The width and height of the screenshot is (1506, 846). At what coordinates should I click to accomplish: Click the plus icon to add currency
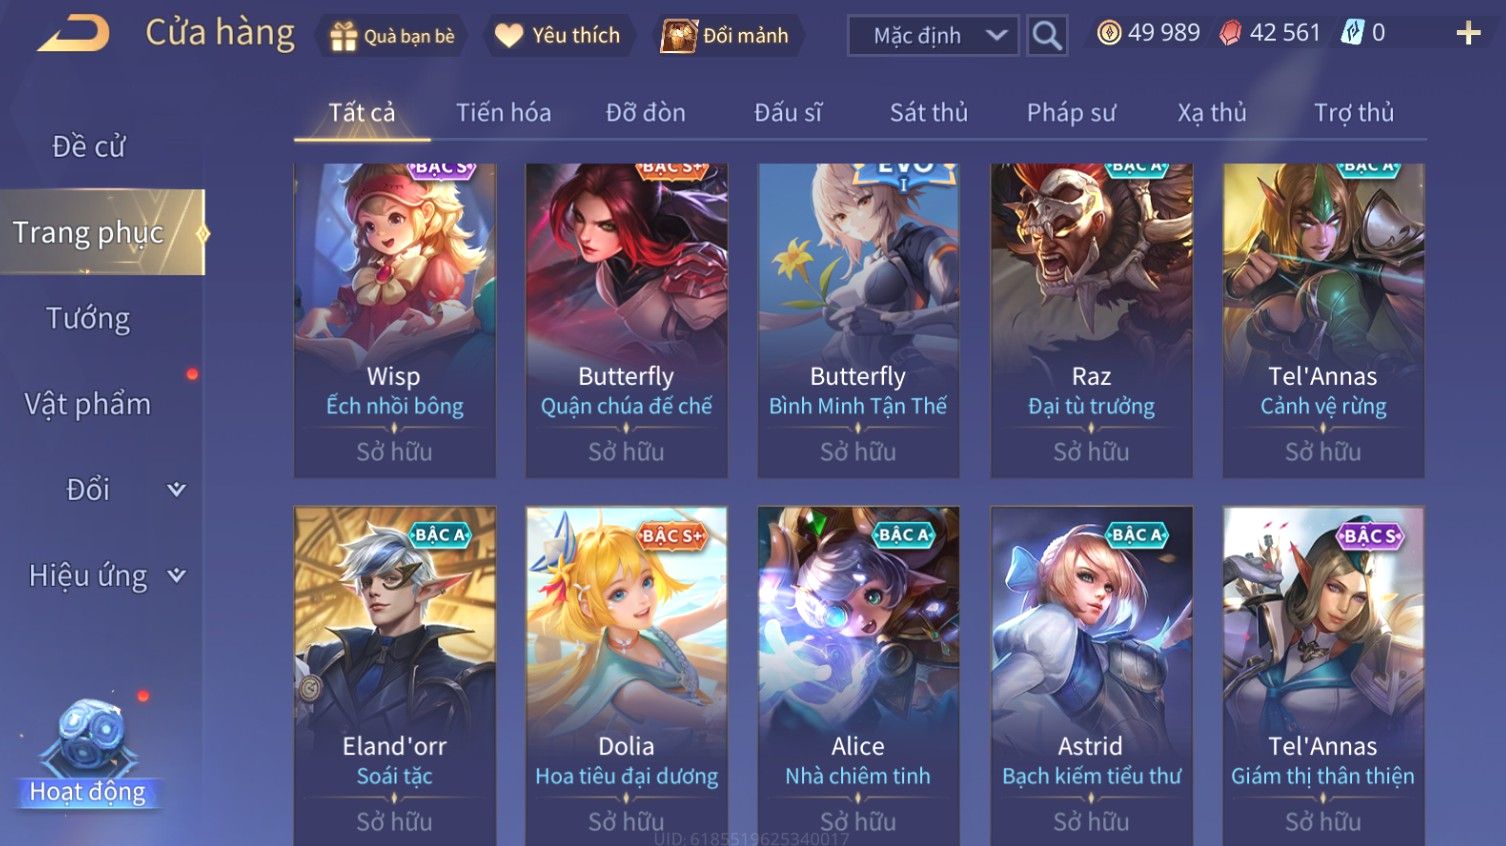(x=1468, y=33)
